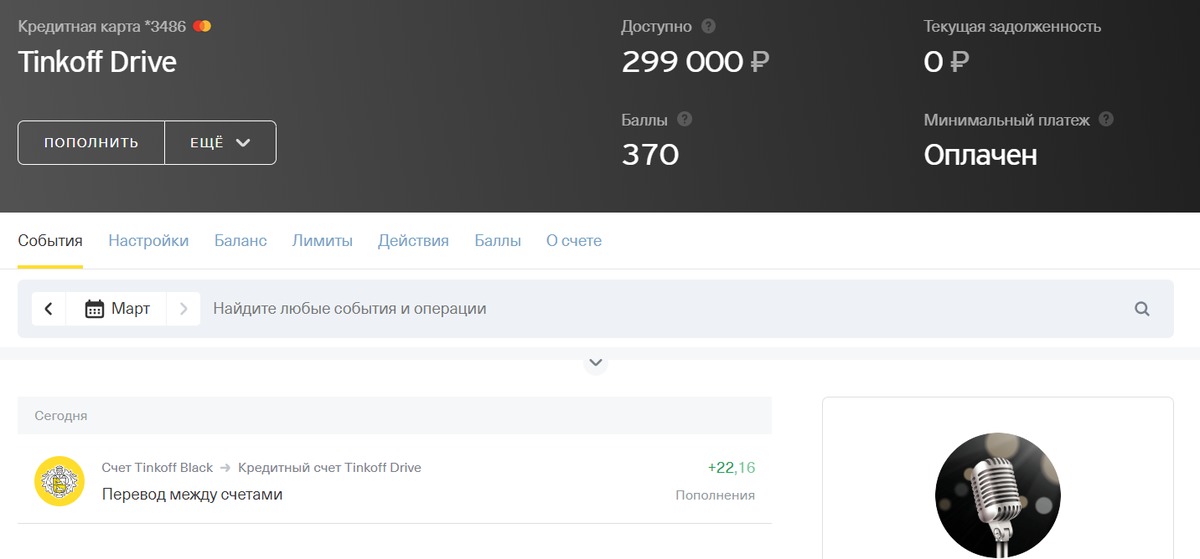Click the search magnifier icon

[1142, 309]
